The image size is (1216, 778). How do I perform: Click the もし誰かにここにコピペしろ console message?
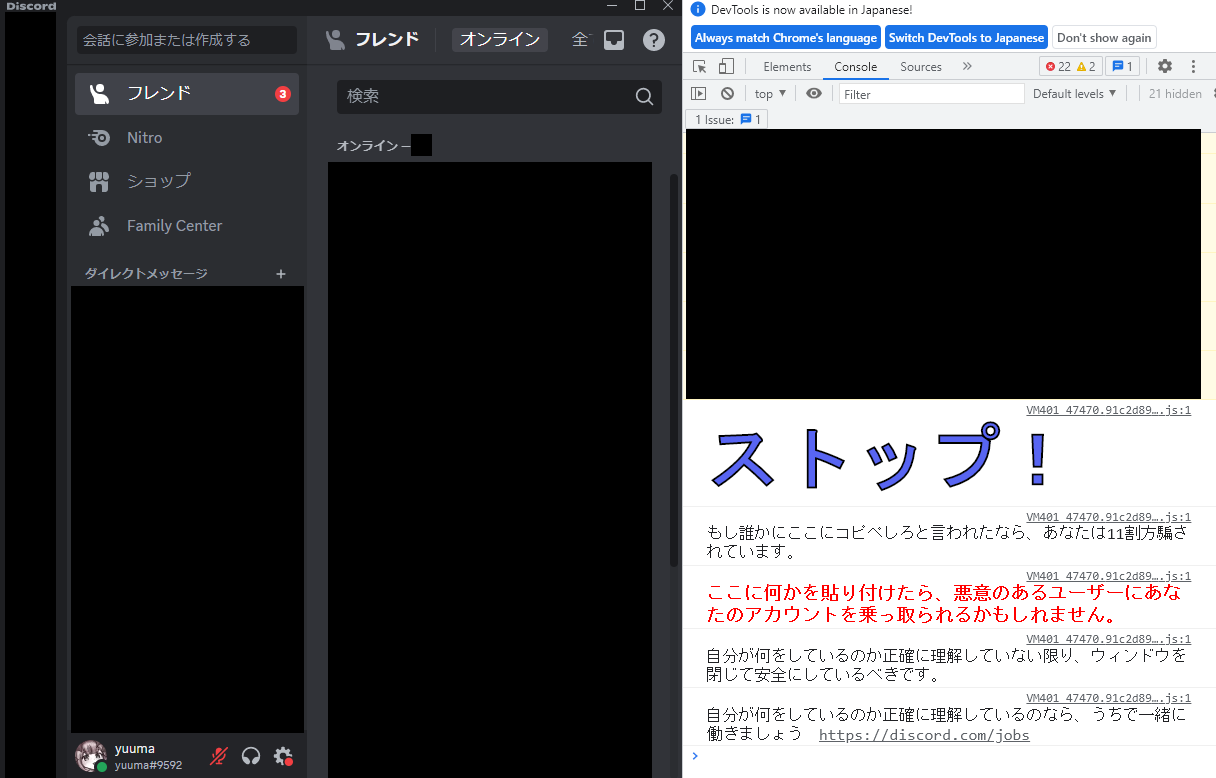[x=946, y=542]
